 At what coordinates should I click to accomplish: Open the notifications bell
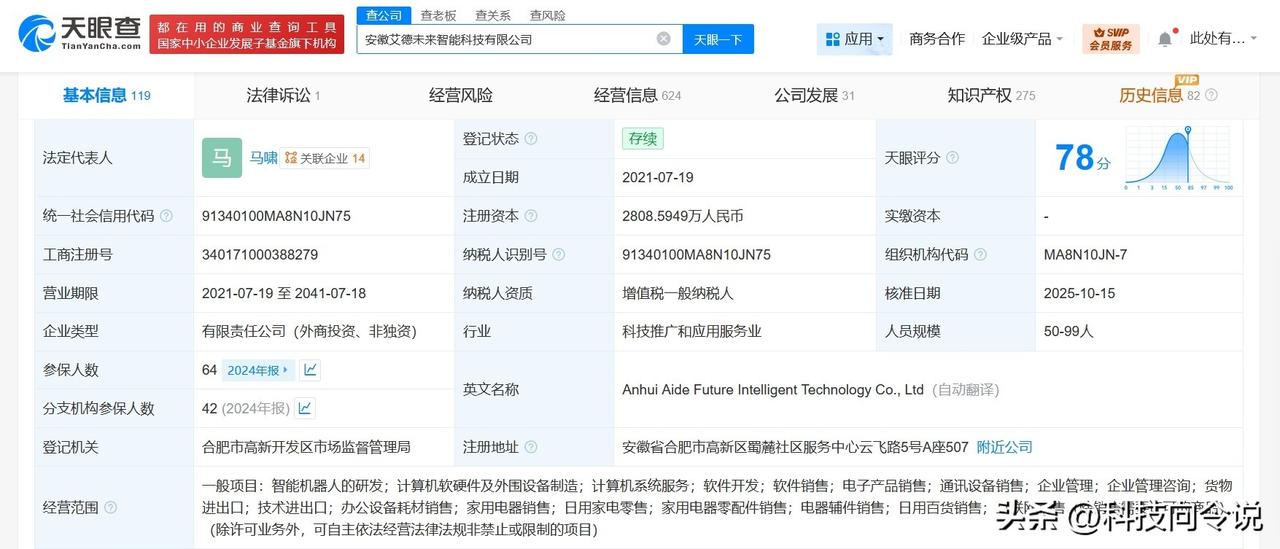tap(1165, 39)
